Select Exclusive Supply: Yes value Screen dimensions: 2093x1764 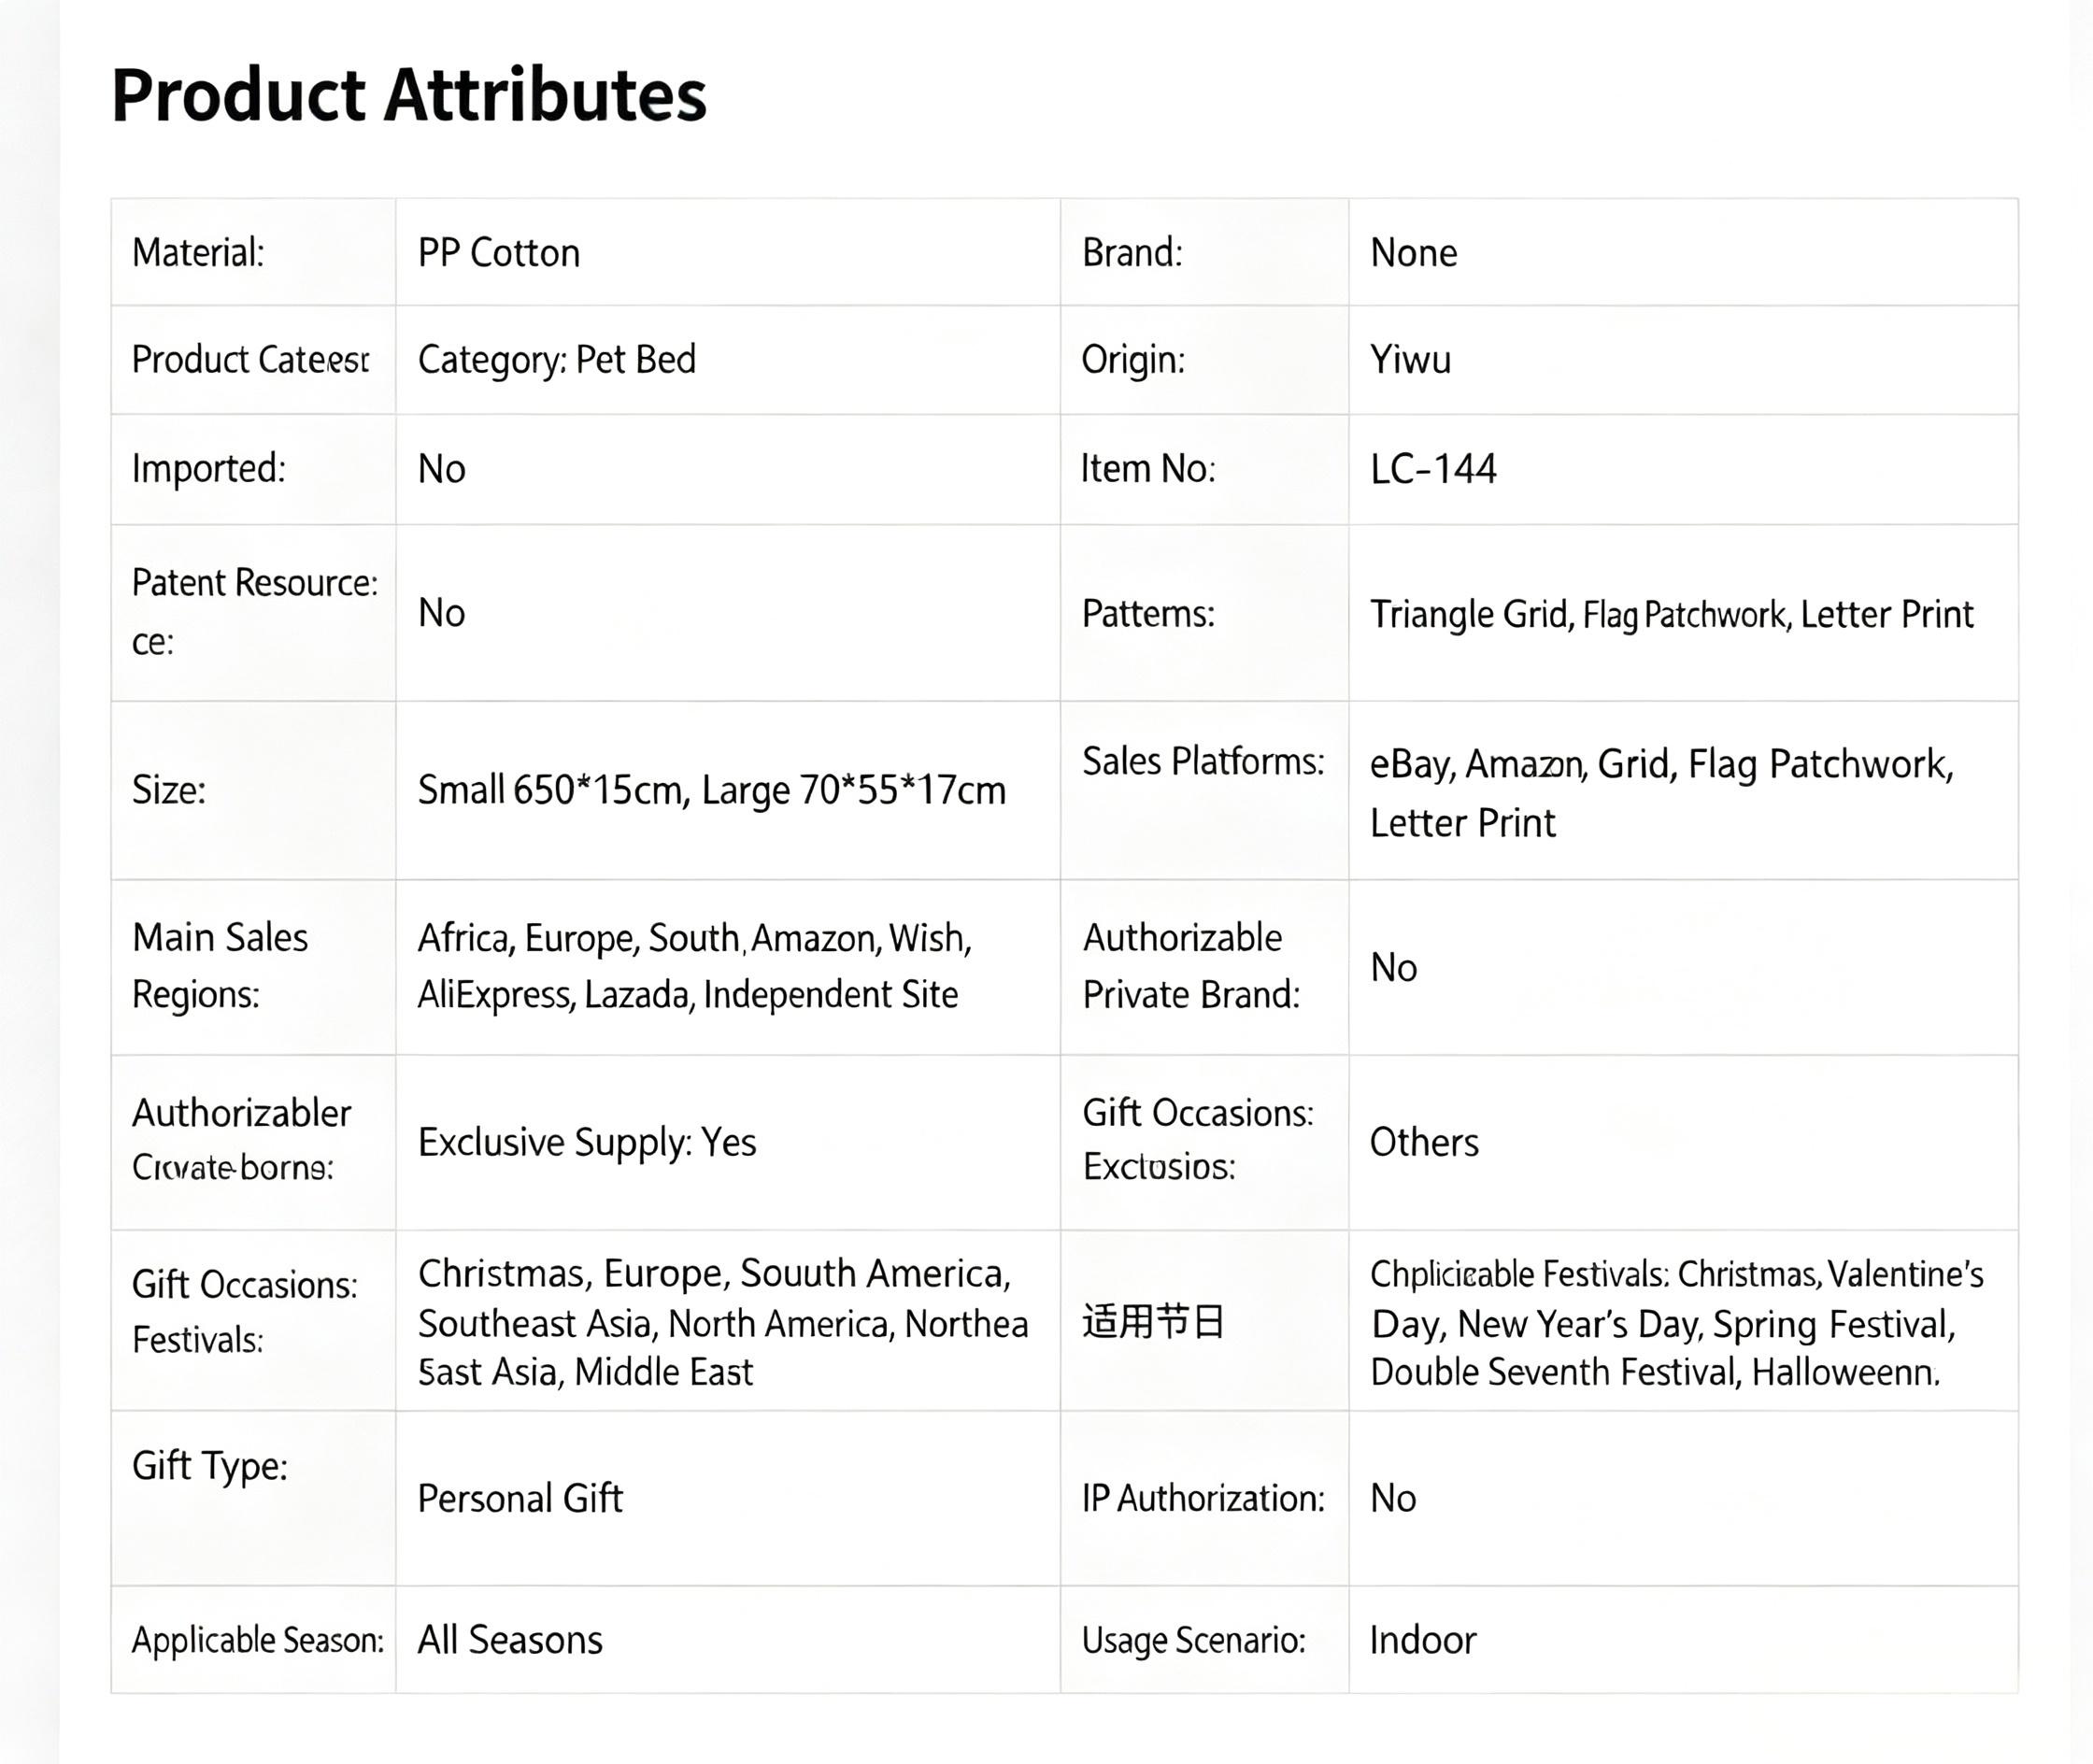pos(587,1142)
